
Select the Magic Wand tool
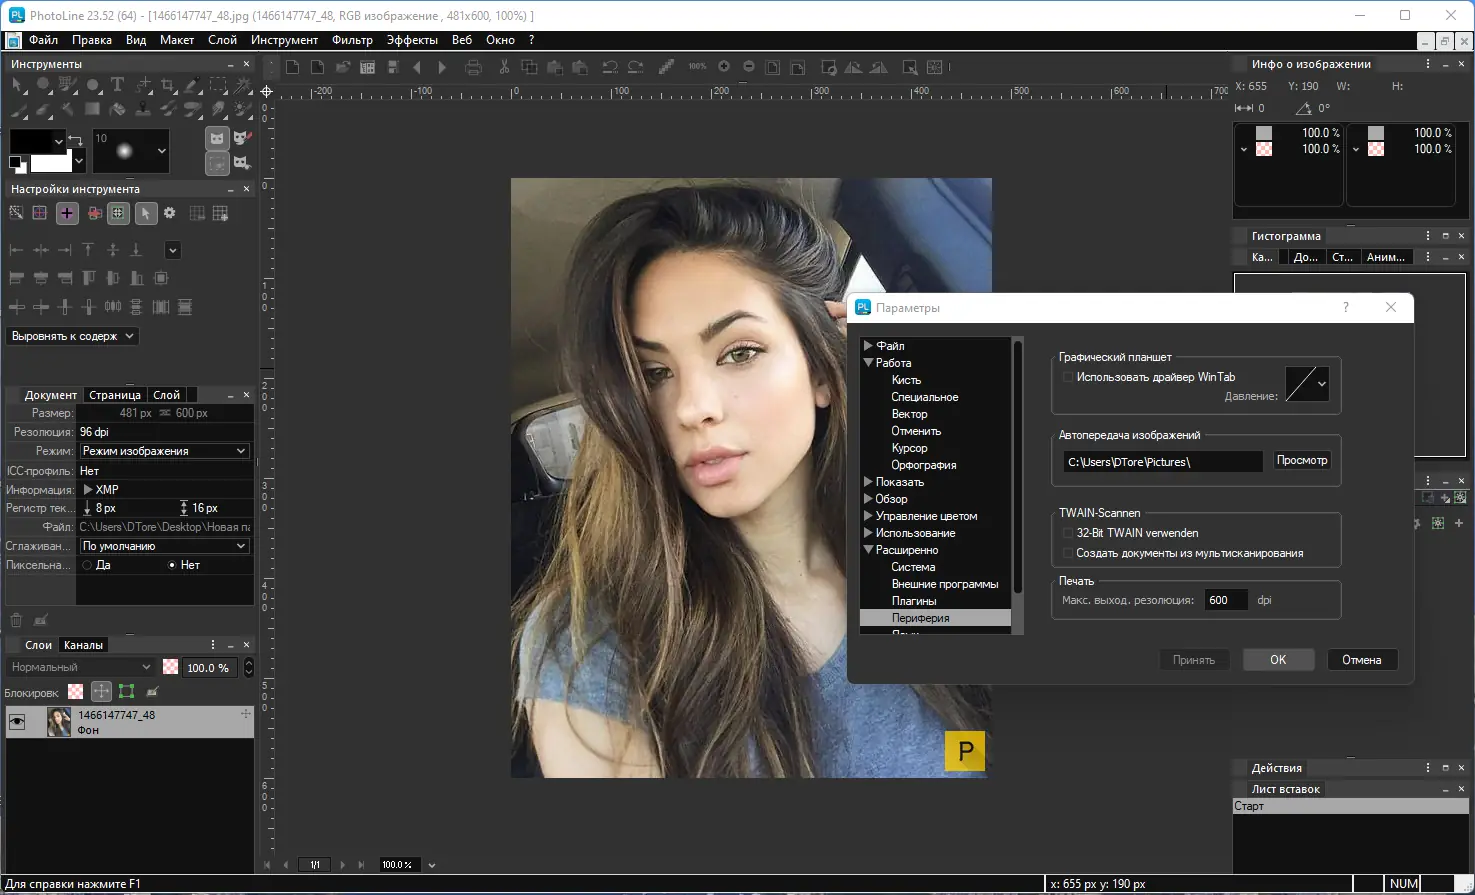tap(243, 85)
